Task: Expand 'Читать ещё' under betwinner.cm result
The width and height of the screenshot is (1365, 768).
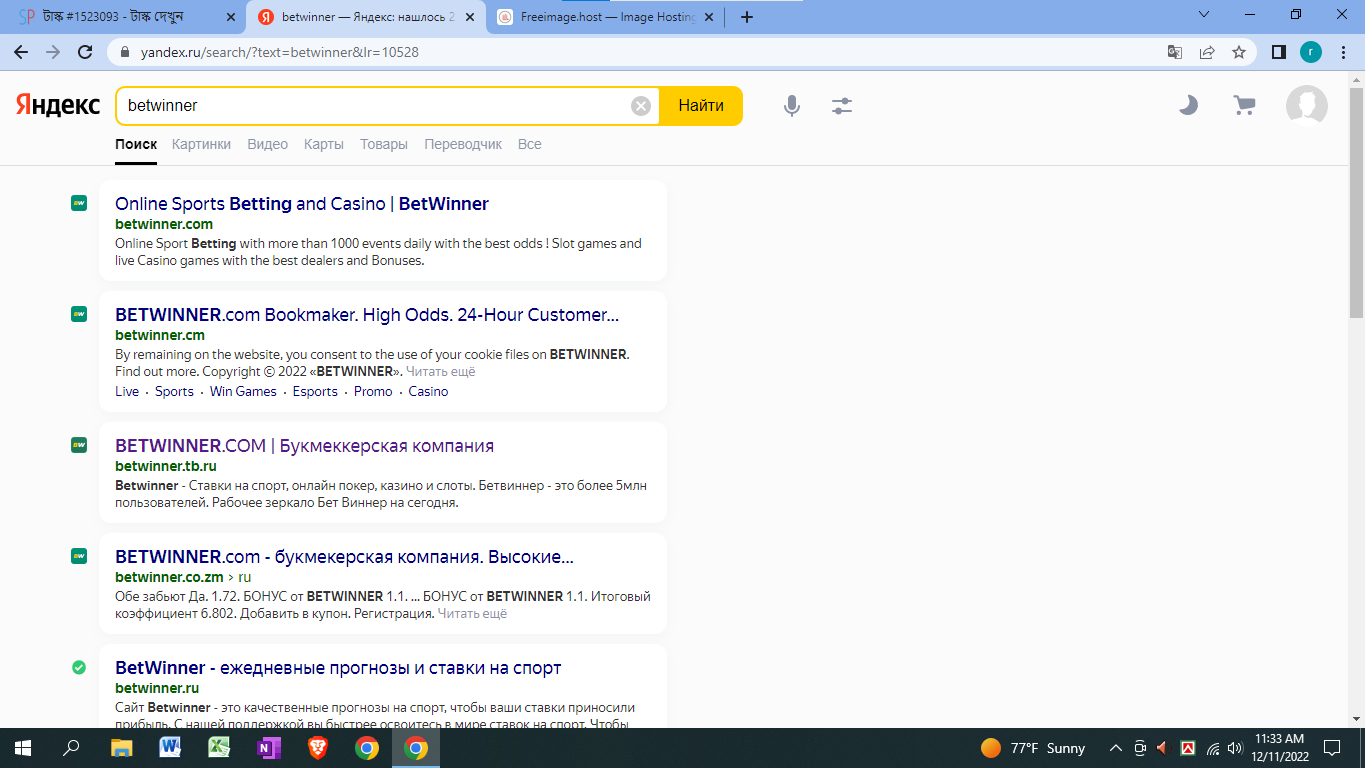Action: click(440, 371)
